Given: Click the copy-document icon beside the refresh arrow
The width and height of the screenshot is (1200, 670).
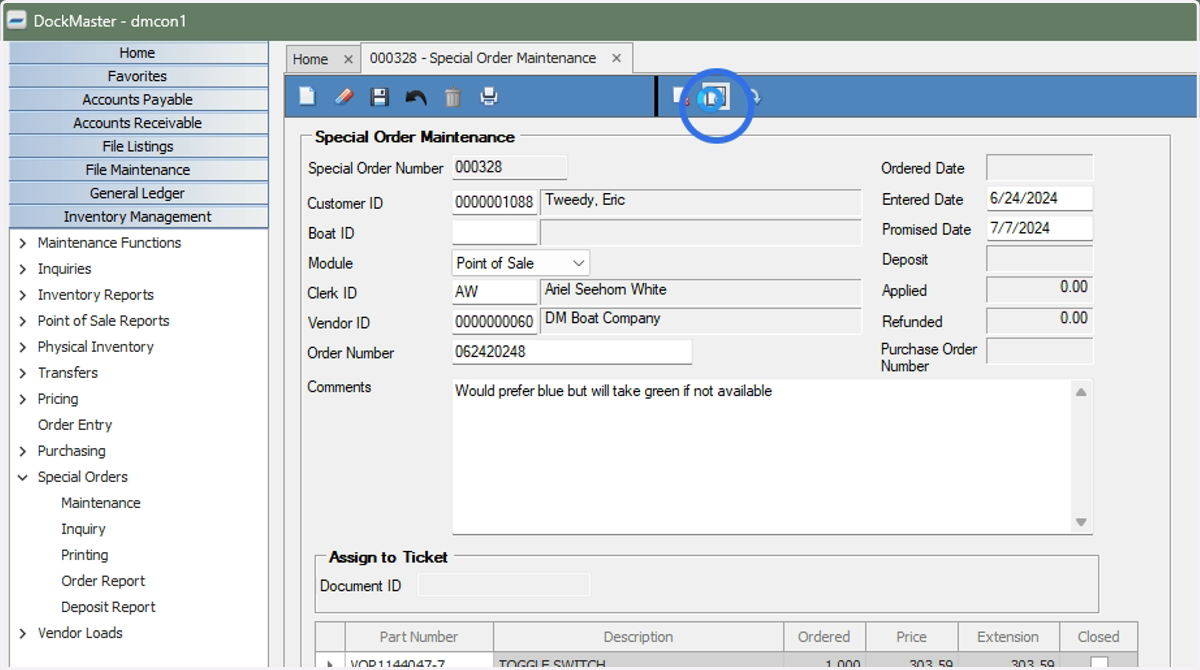Looking at the screenshot, I should 716,97.
